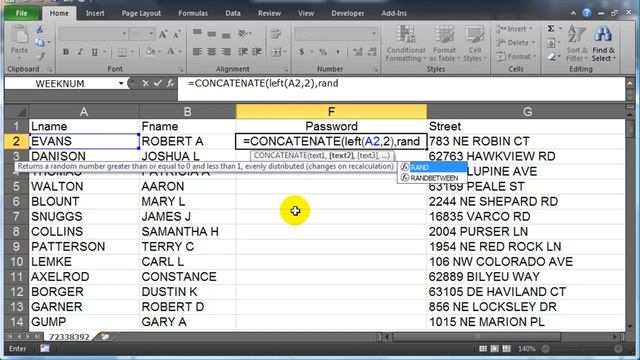Toggle Underline formatting
The height and width of the screenshot is (360, 640).
95,52
